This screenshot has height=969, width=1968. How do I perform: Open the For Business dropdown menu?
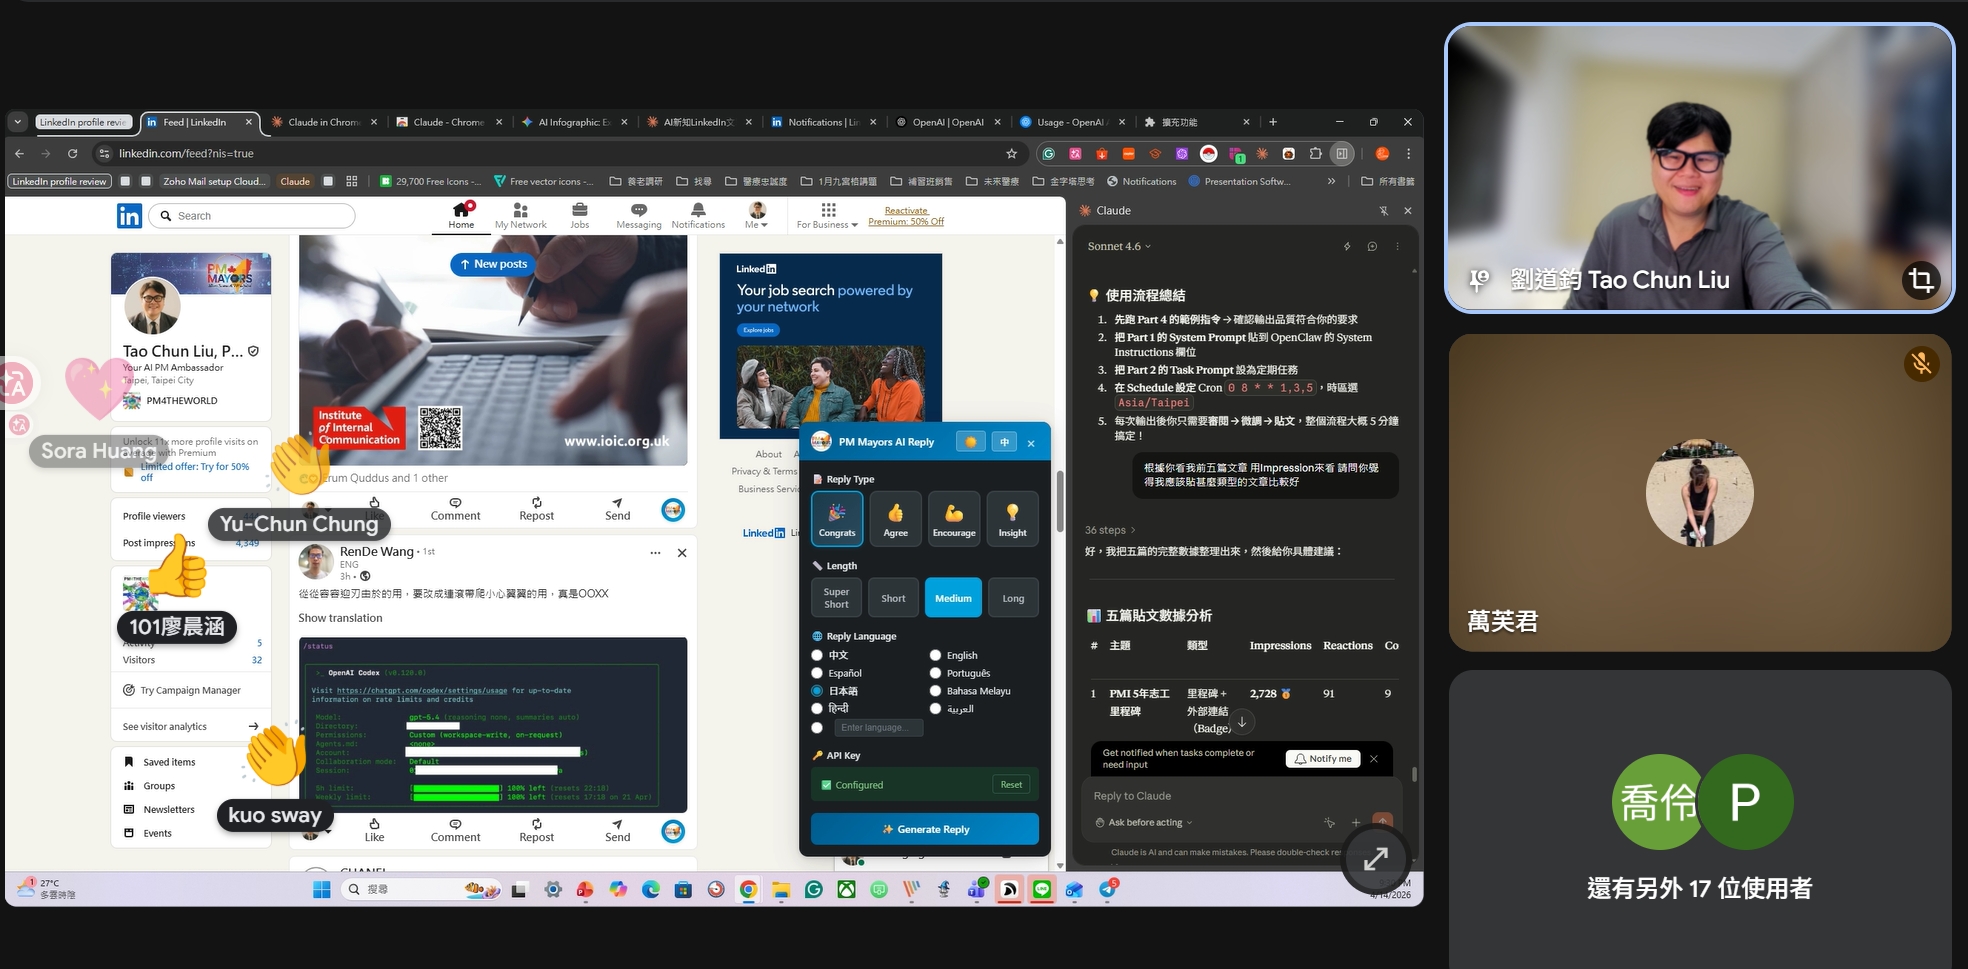click(x=827, y=215)
